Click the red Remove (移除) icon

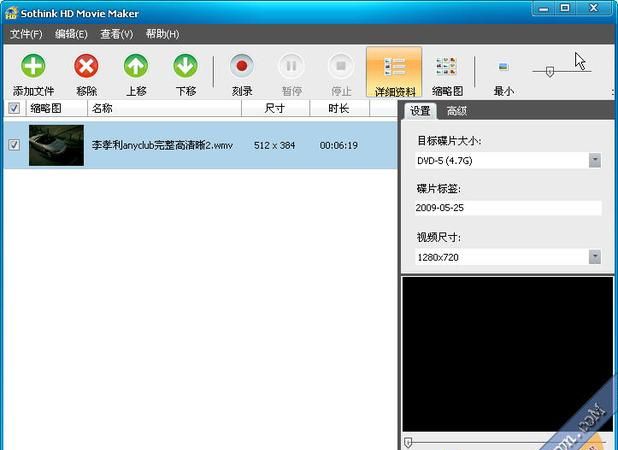point(86,66)
